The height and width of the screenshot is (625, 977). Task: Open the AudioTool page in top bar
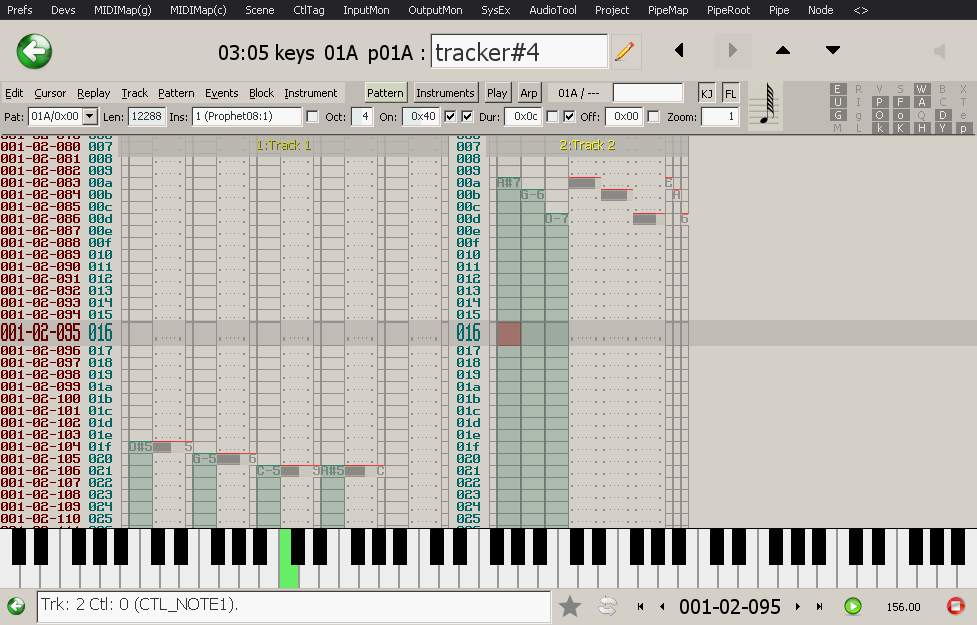[553, 10]
